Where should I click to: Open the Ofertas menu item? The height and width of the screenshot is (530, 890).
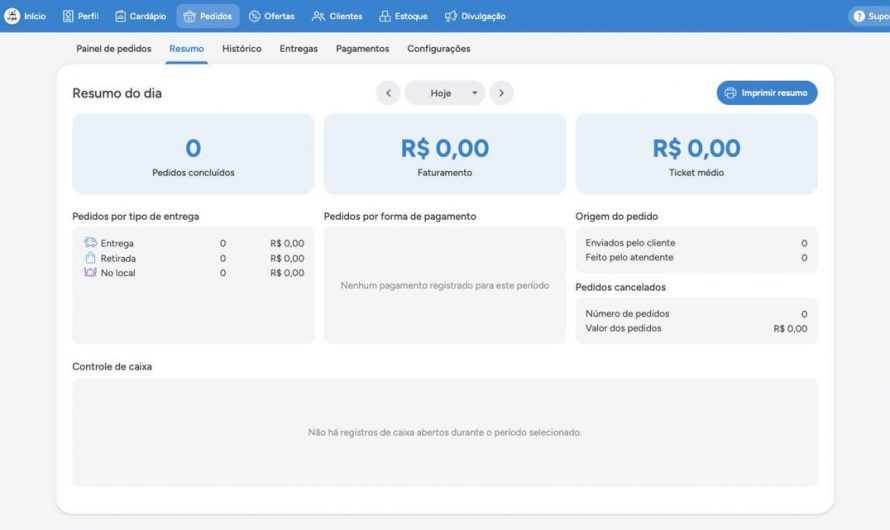pyautogui.click(x=272, y=16)
